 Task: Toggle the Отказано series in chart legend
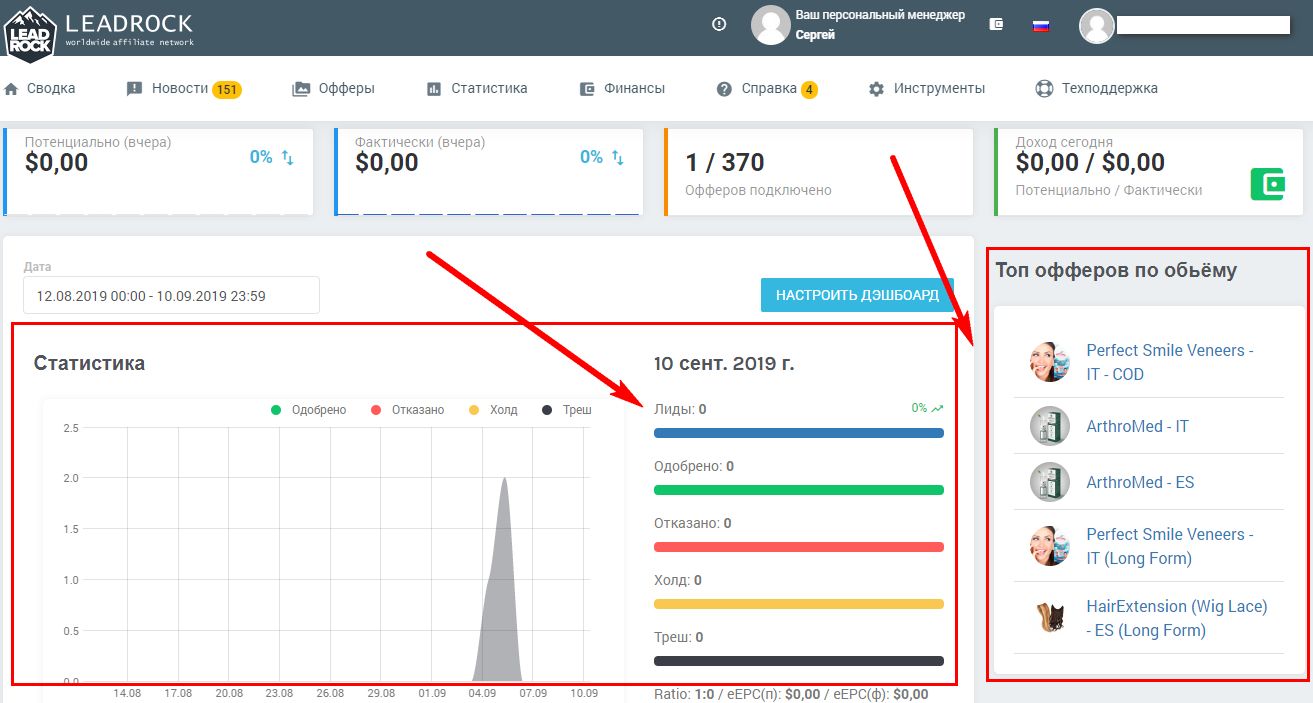[x=407, y=410]
